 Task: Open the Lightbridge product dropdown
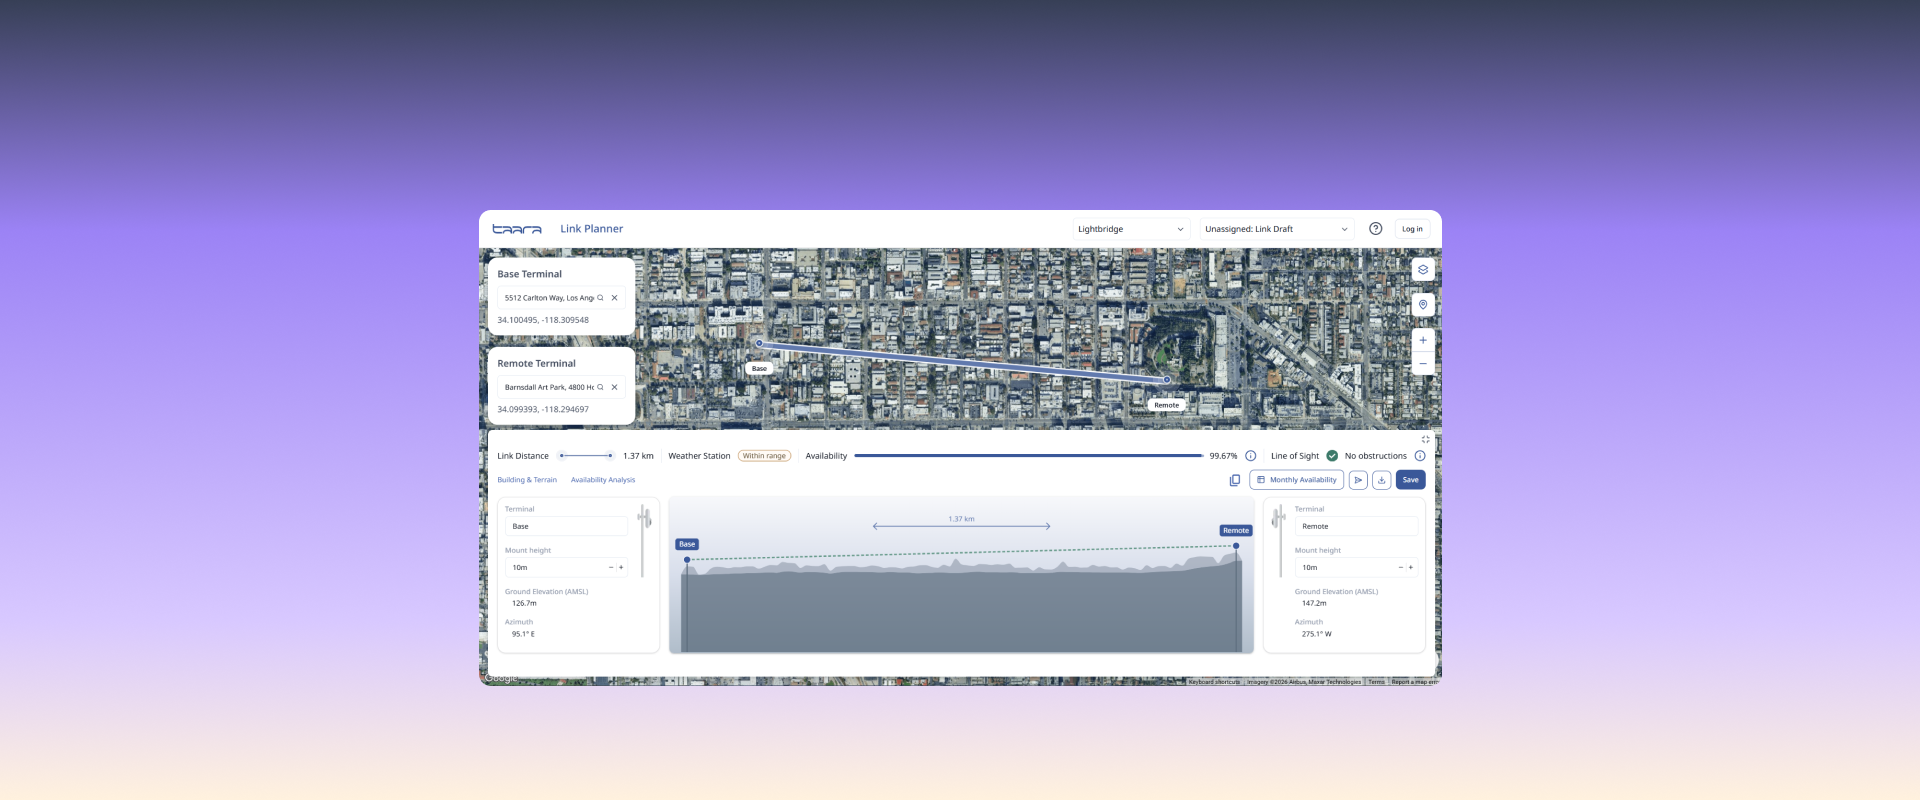pos(1131,229)
